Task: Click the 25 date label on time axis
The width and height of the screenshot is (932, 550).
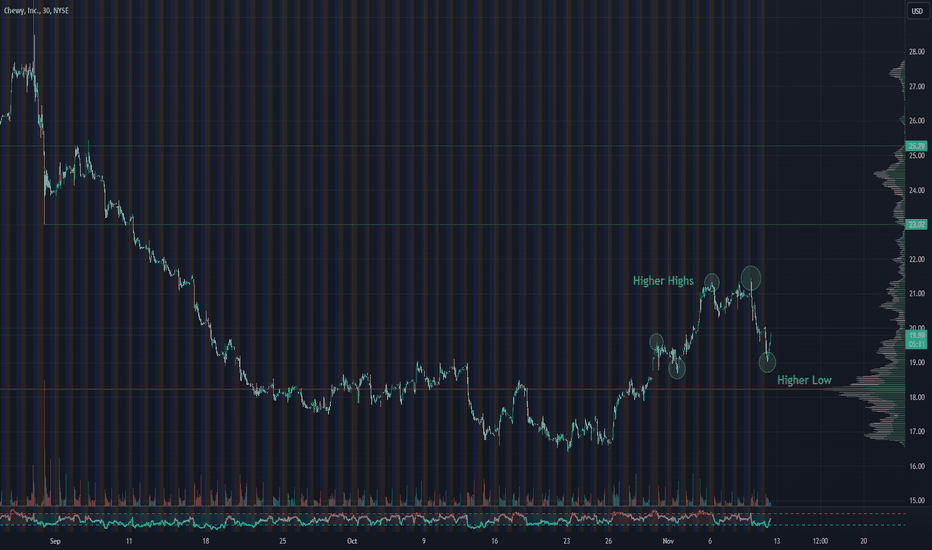Action: (x=283, y=541)
